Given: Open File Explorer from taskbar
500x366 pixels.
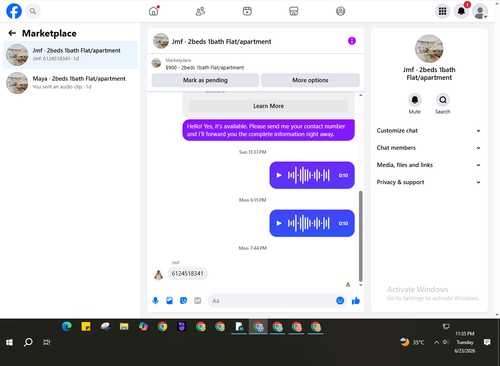Looking at the screenshot, I should point(124,326).
